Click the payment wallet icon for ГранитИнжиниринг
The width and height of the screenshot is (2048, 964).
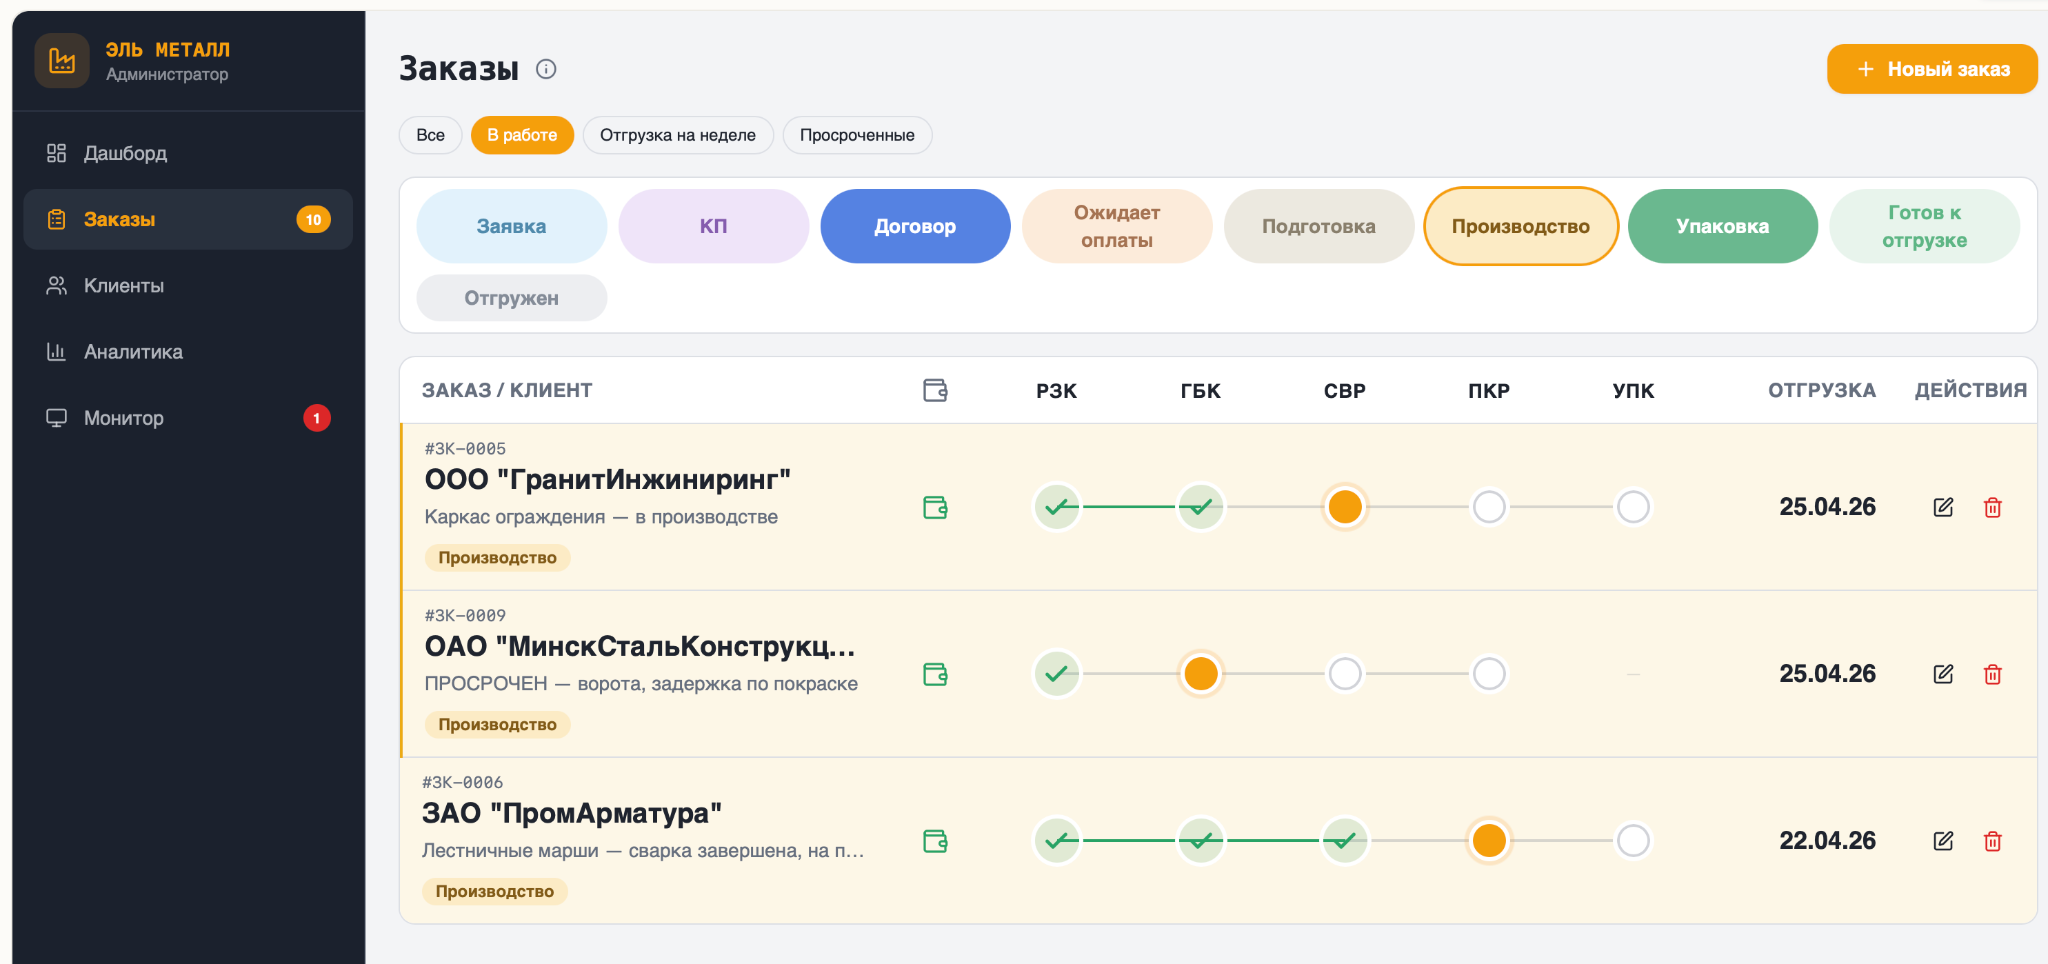pos(935,508)
